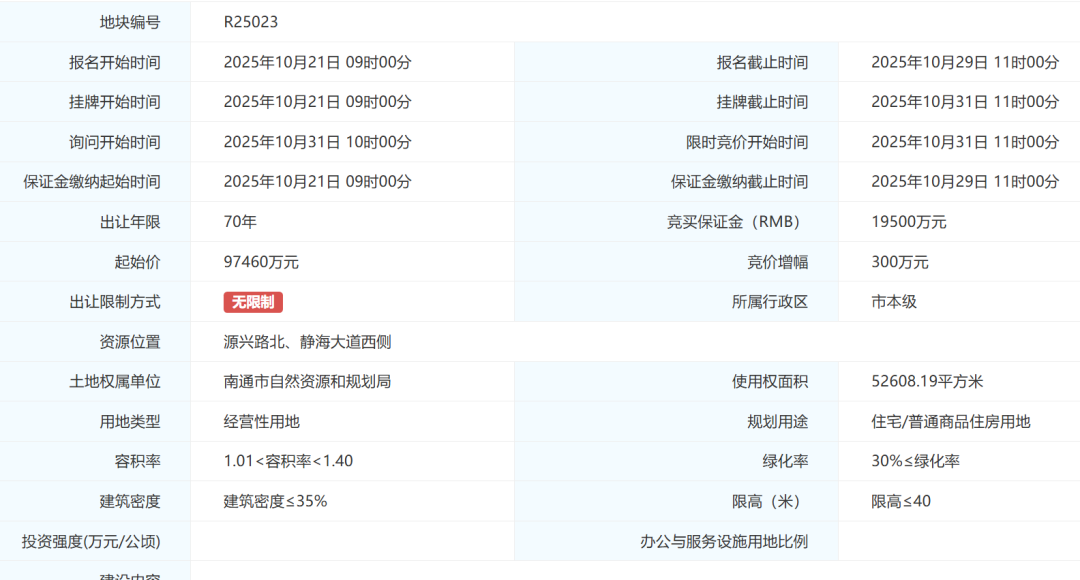
Task: Click the 地块编号 label
Action: point(129,22)
